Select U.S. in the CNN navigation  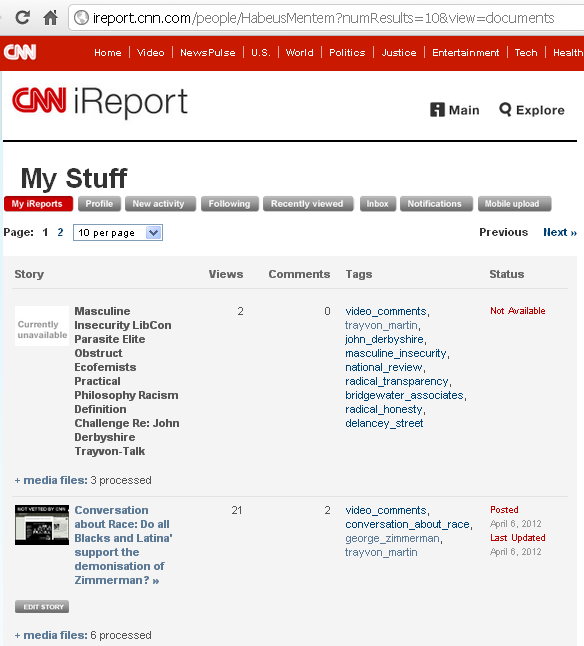coord(261,53)
